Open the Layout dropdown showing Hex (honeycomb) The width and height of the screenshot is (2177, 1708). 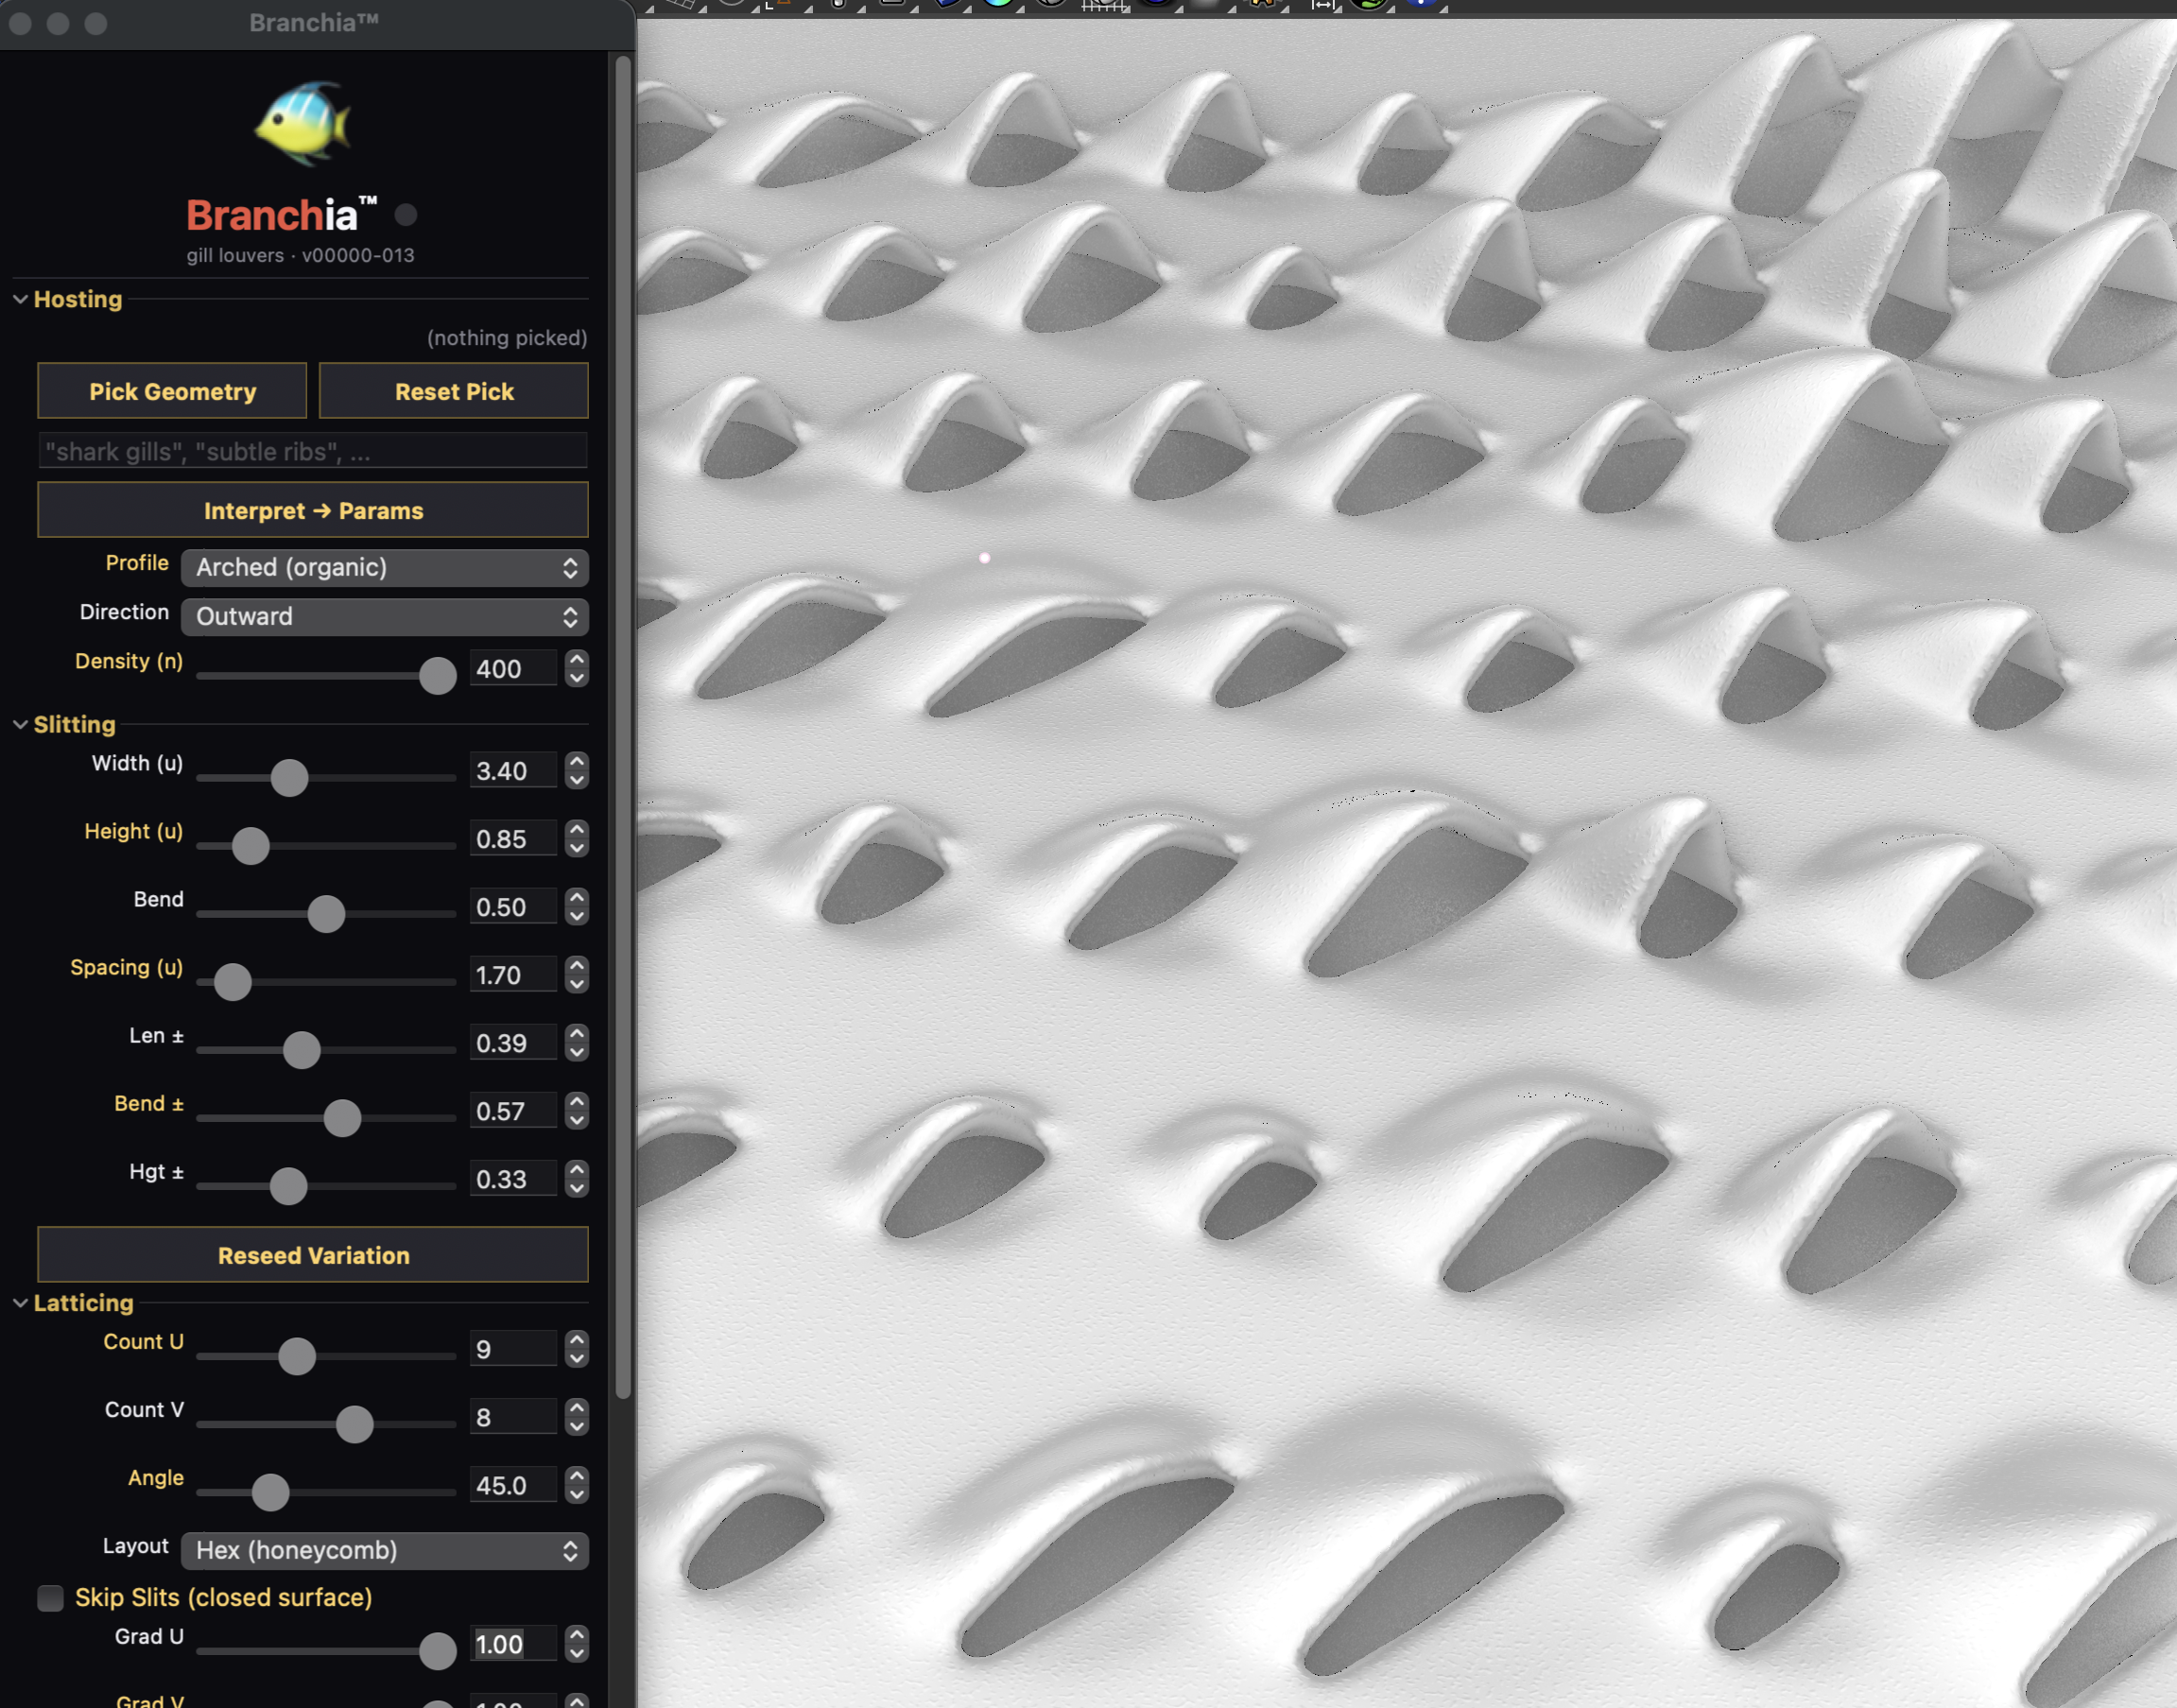[384, 1550]
